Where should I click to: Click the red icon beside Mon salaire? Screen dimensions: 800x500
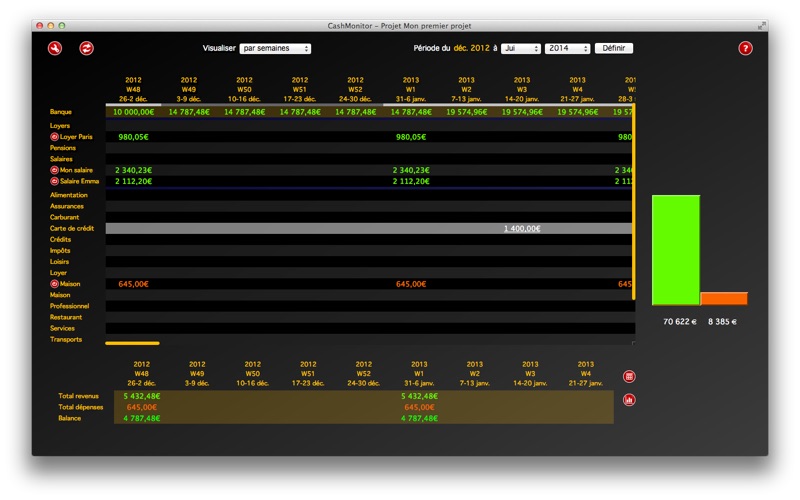point(54,171)
